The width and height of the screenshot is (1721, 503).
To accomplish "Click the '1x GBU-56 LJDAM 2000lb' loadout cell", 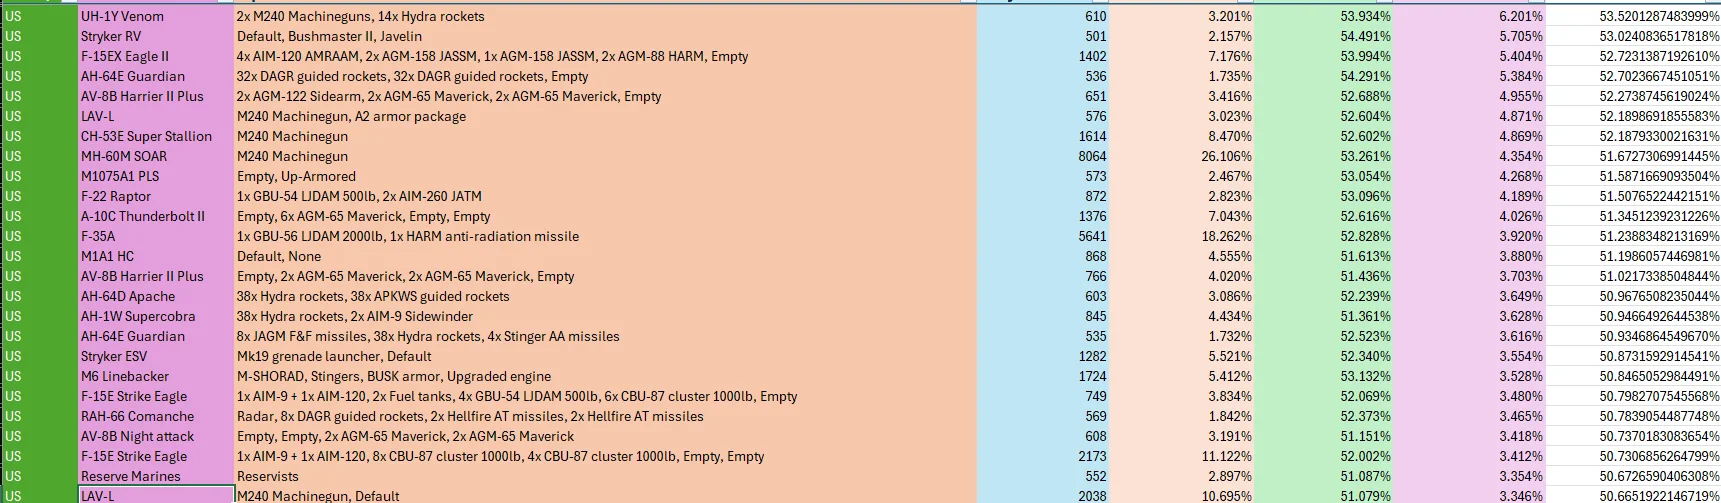I will click(605, 236).
